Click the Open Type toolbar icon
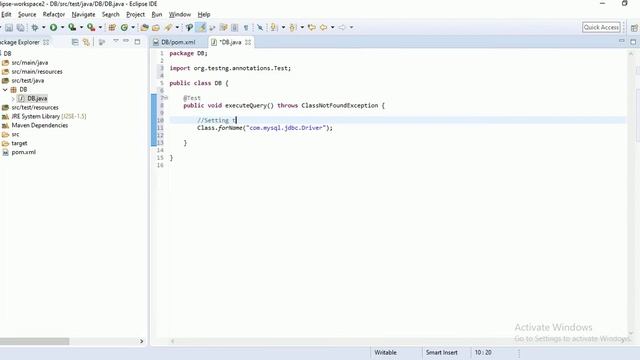 (x=144, y=27)
